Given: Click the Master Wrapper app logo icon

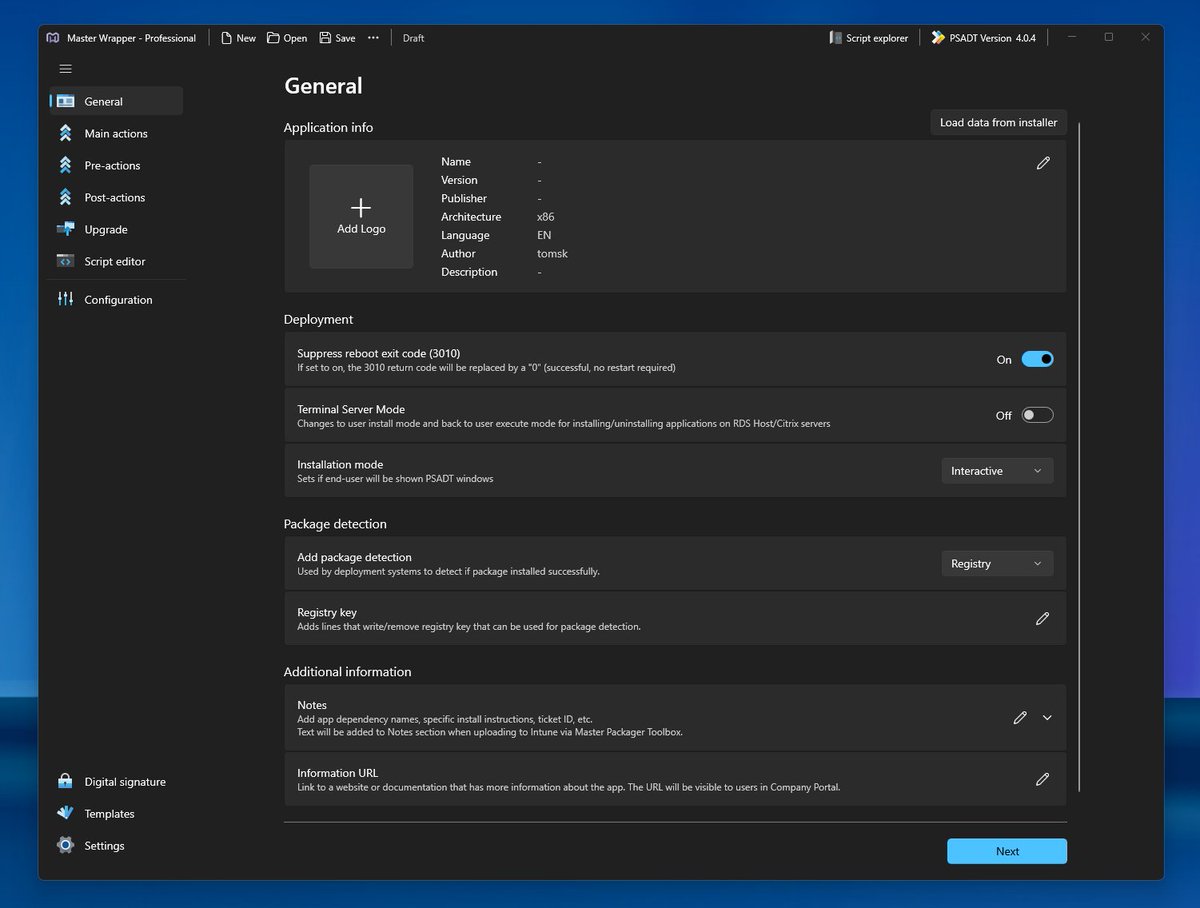Looking at the screenshot, I should 53,38.
